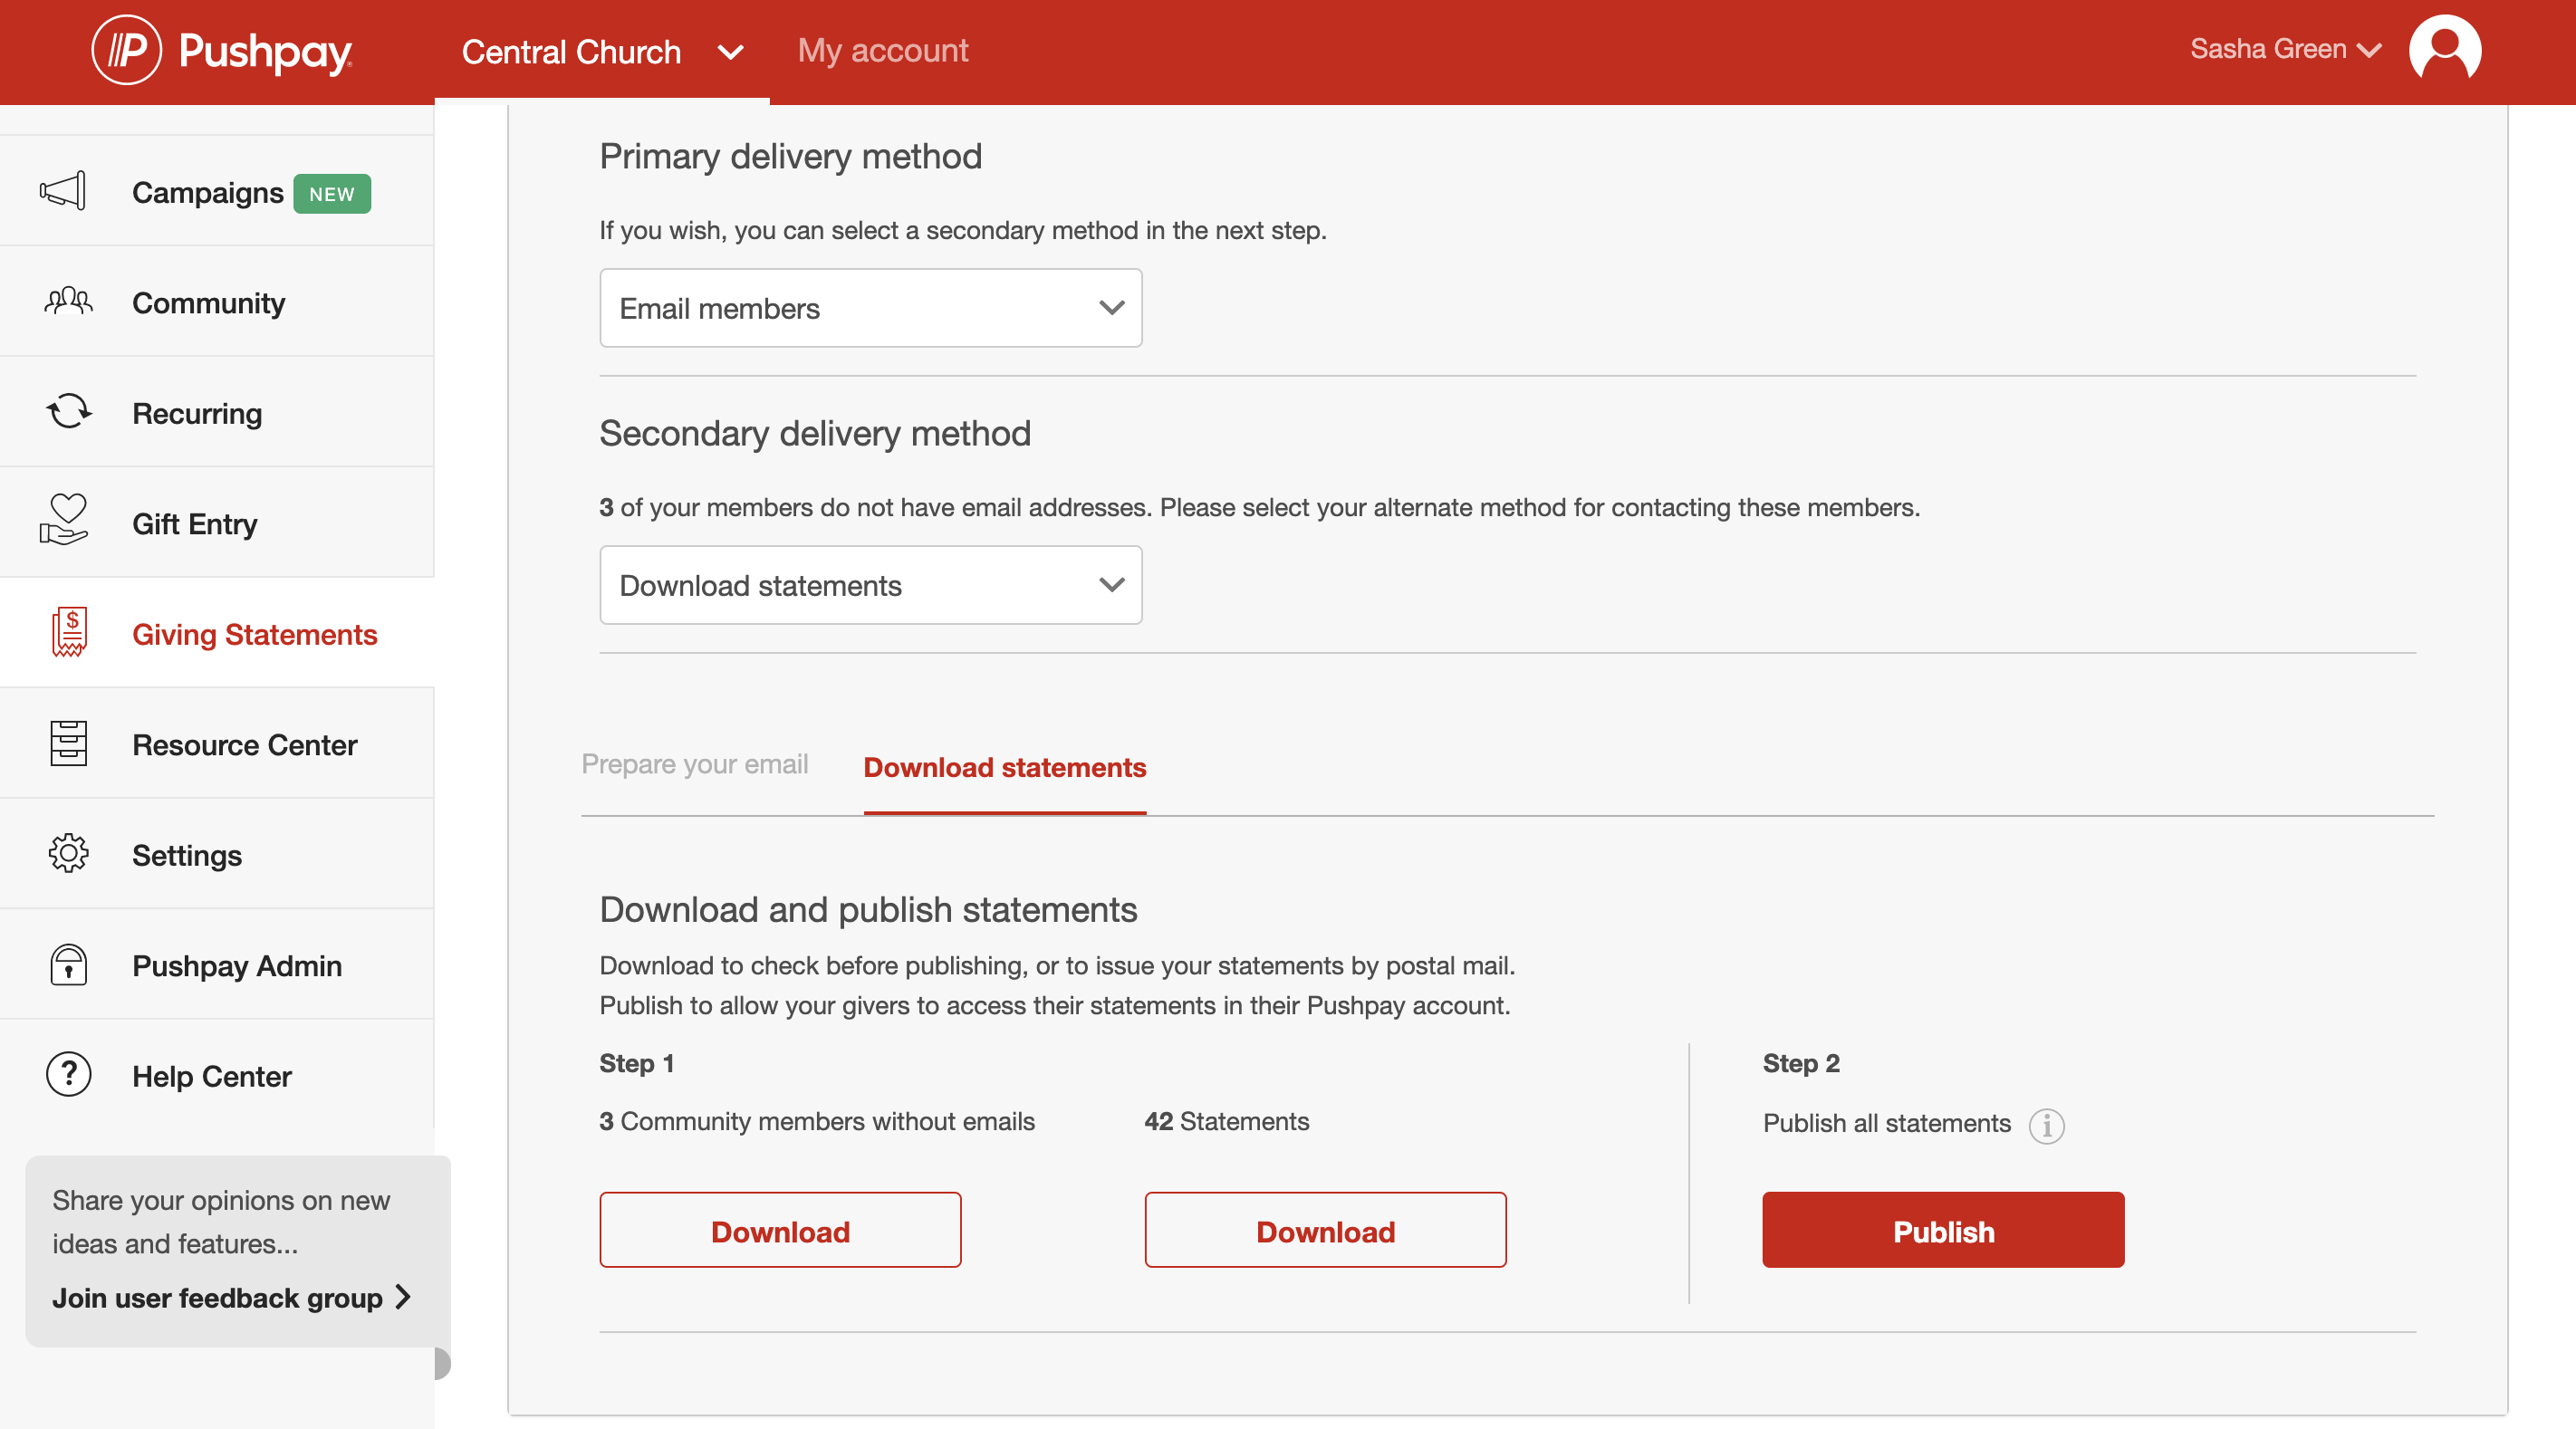Click the Resource Center icon
Image resolution: width=2576 pixels, height=1429 pixels.
pyautogui.click(x=67, y=743)
